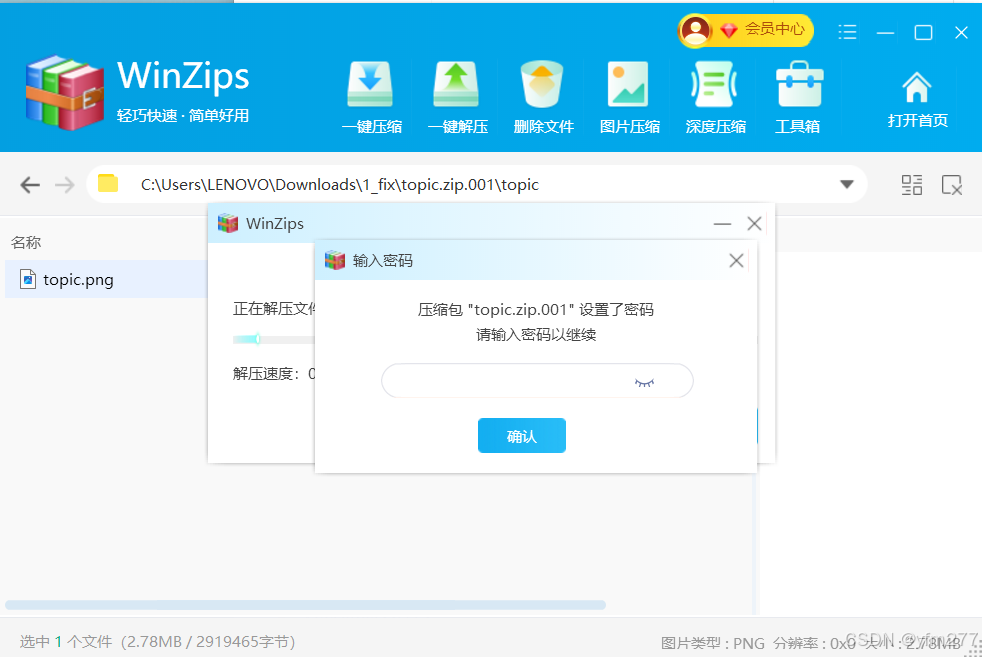
Task: Click the extraction progress bar
Action: click(274, 339)
